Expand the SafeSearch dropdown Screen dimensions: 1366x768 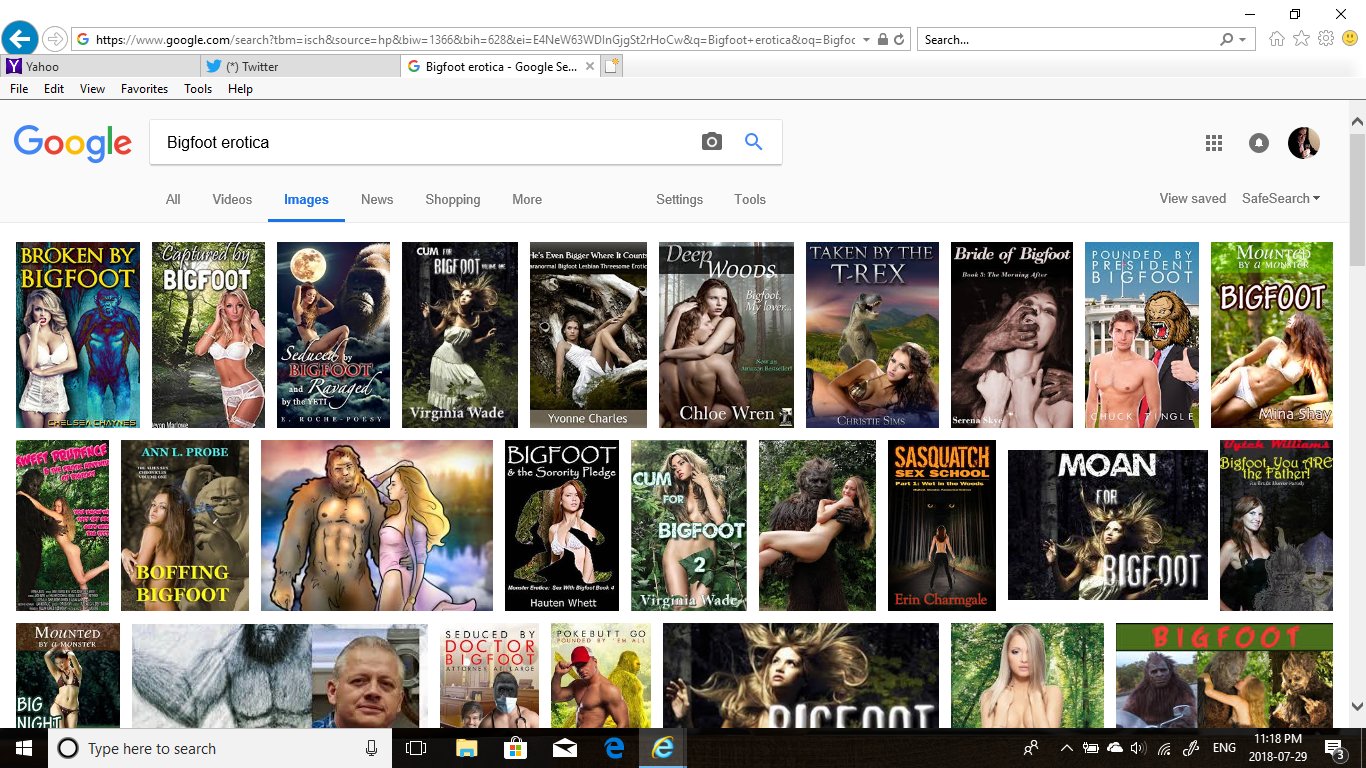pyautogui.click(x=1281, y=199)
